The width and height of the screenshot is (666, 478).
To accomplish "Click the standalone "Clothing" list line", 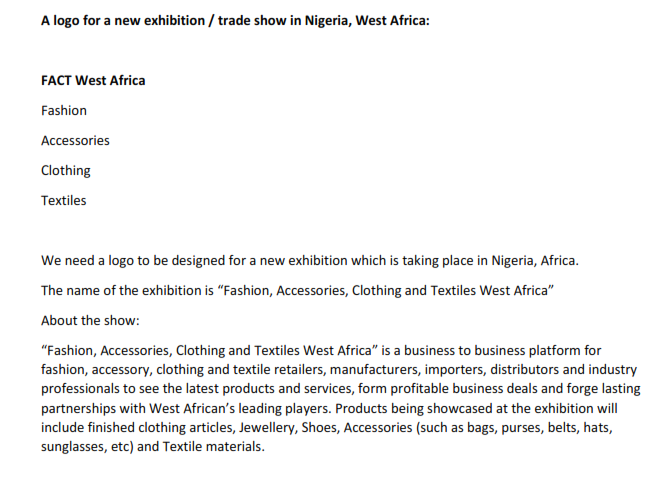I will 66,170.
